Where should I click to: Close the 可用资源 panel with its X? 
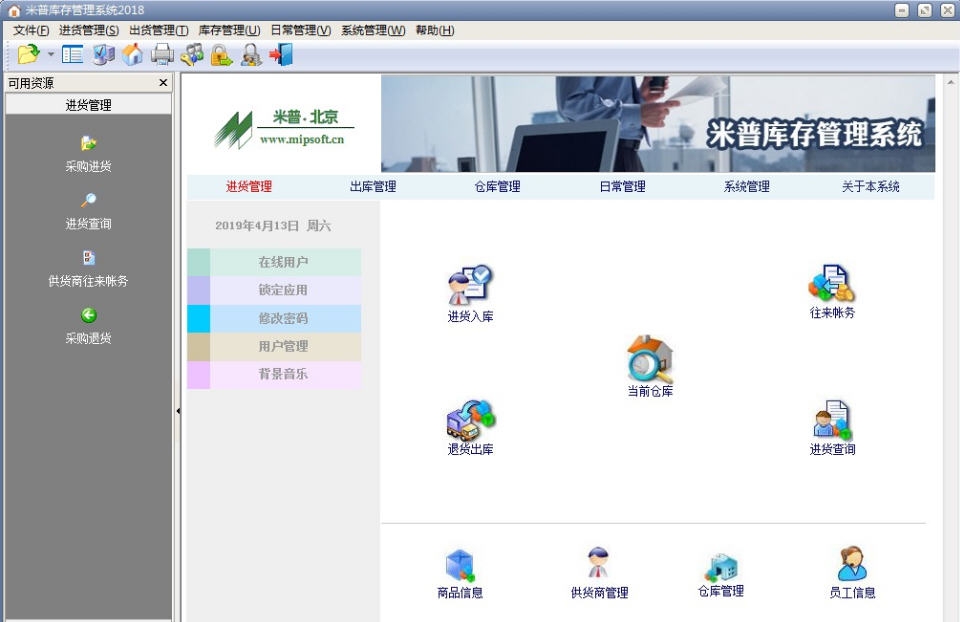163,83
